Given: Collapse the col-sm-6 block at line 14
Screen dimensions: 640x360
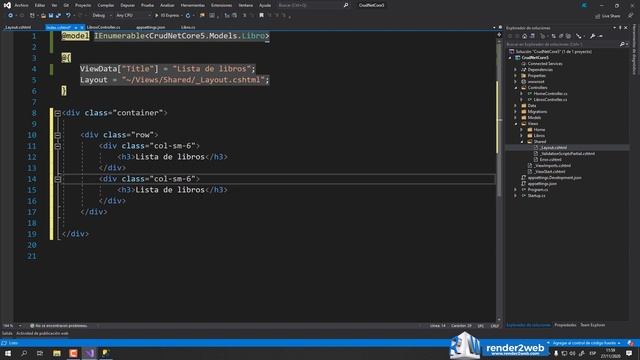Looking at the screenshot, I should coord(58,179).
